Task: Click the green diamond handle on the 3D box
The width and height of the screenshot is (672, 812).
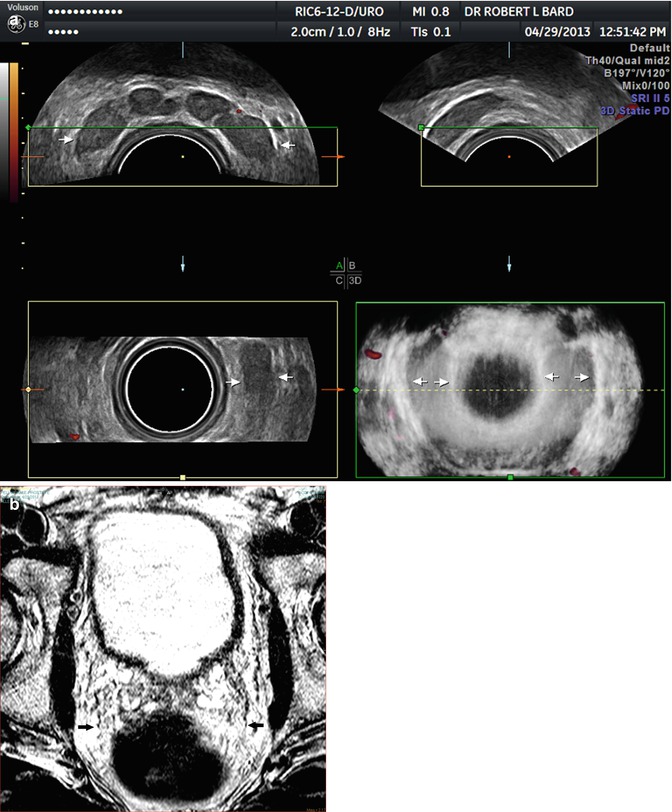Action: [356, 389]
